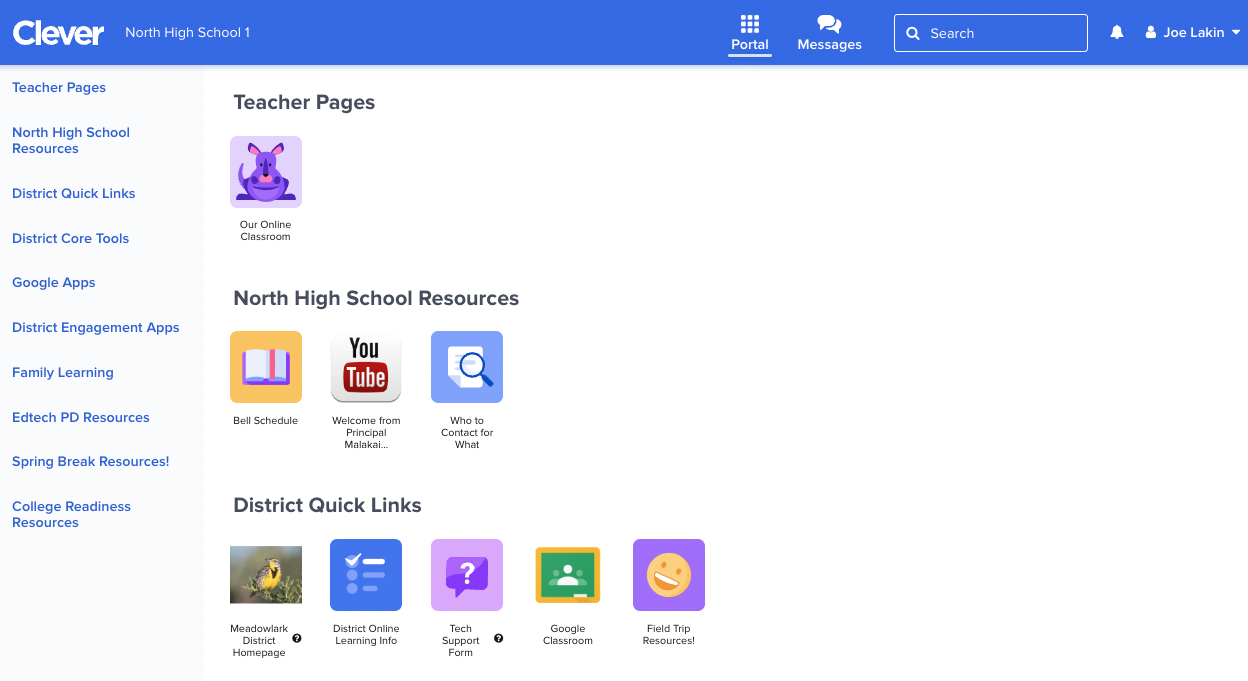Open College Readiness Resources in sidebar
This screenshot has height=681, width=1248.
pos(71,514)
